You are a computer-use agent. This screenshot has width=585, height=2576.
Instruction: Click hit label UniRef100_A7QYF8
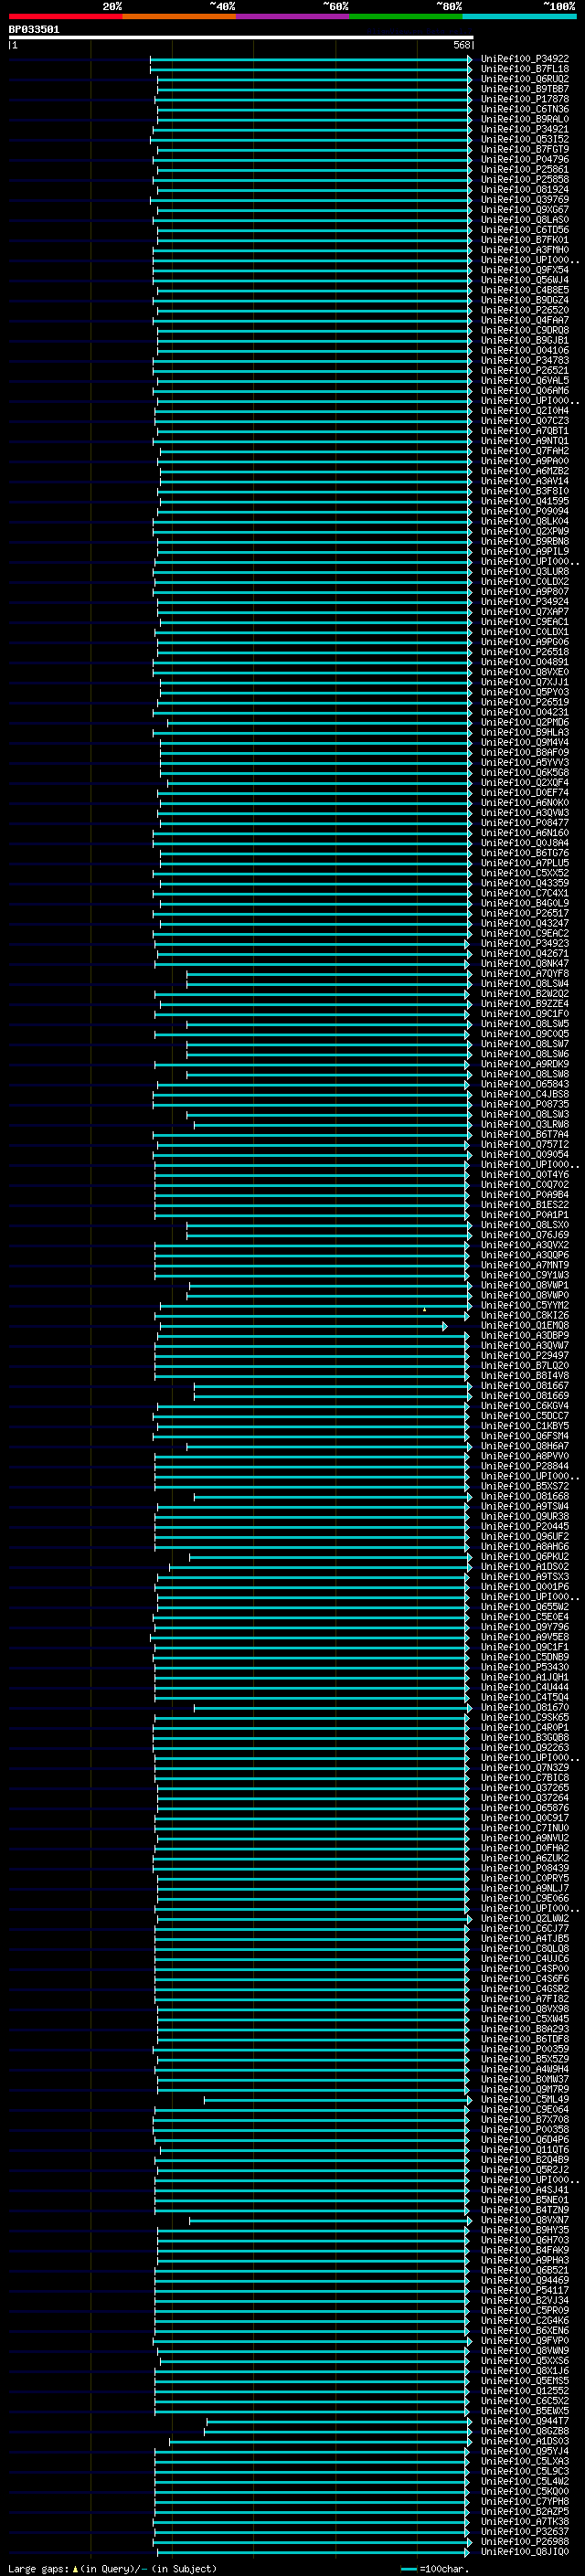coord(524,974)
